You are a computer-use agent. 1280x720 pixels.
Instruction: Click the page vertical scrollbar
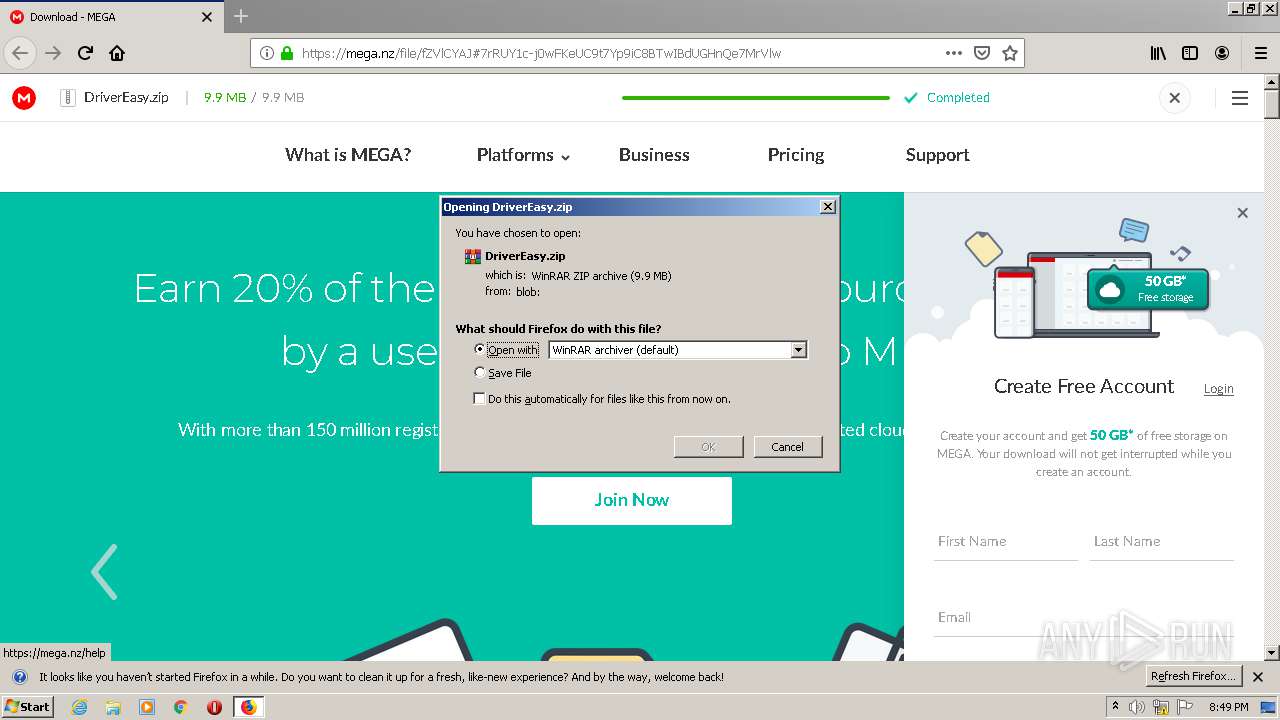point(1271,367)
